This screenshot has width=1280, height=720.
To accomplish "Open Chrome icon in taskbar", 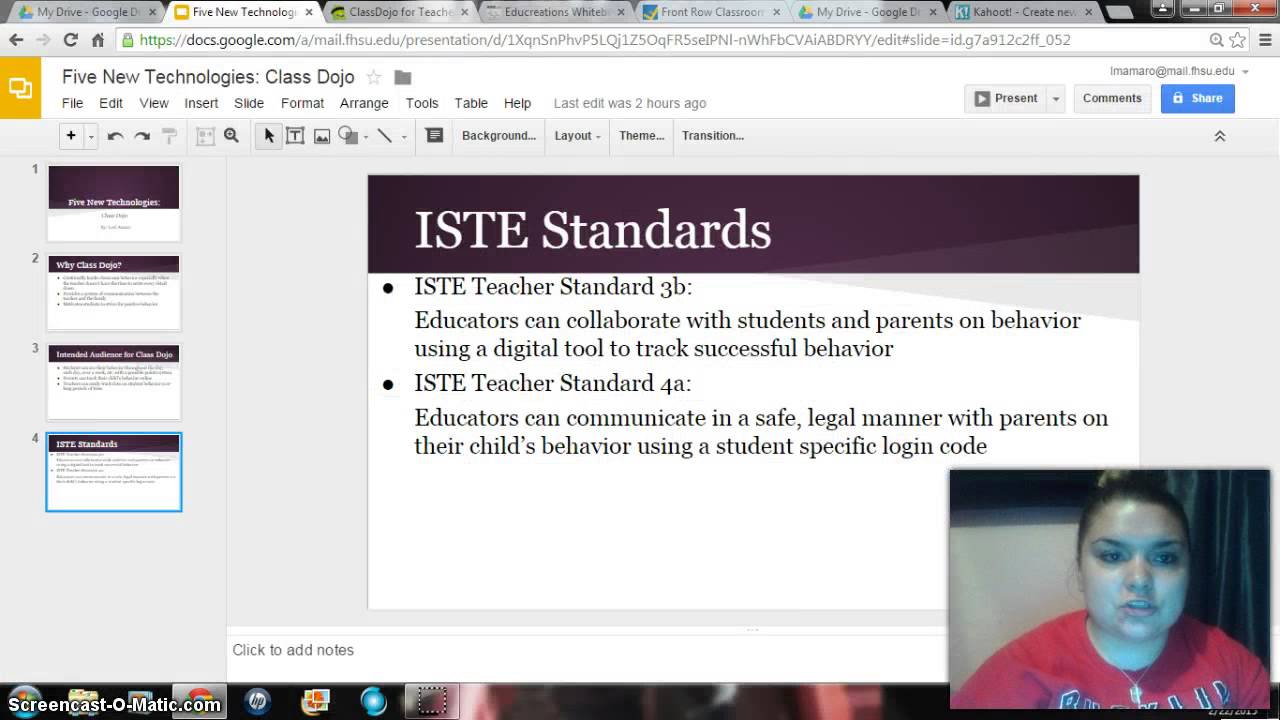I will (199, 701).
